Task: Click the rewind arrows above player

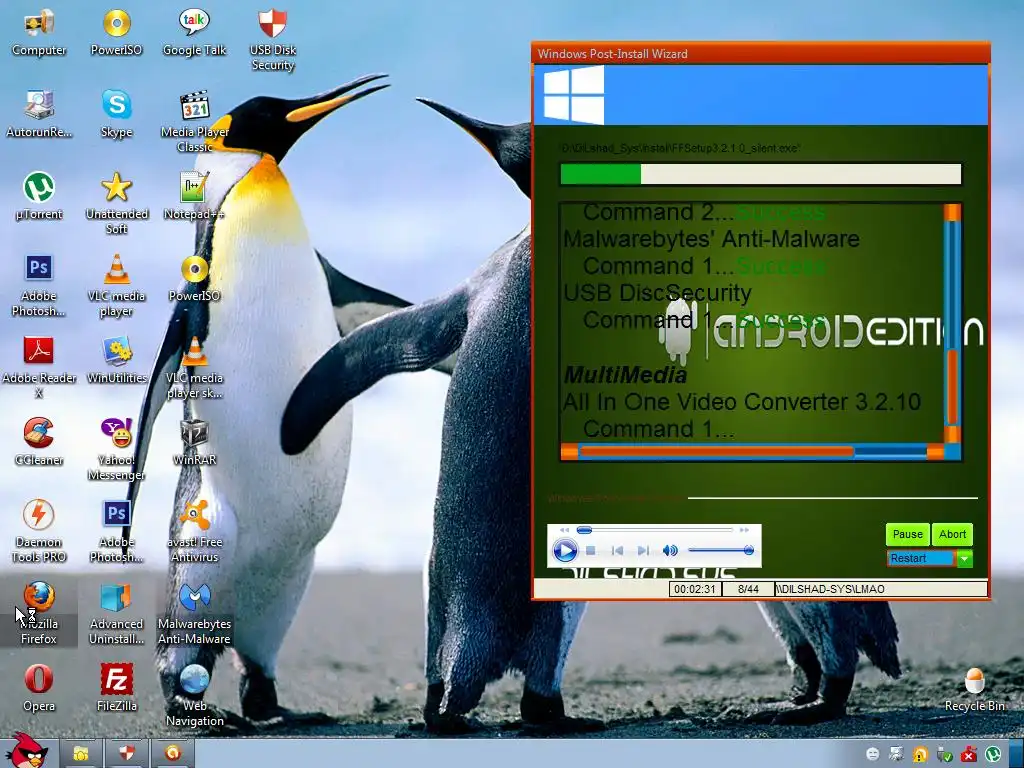Action: pos(564,530)
